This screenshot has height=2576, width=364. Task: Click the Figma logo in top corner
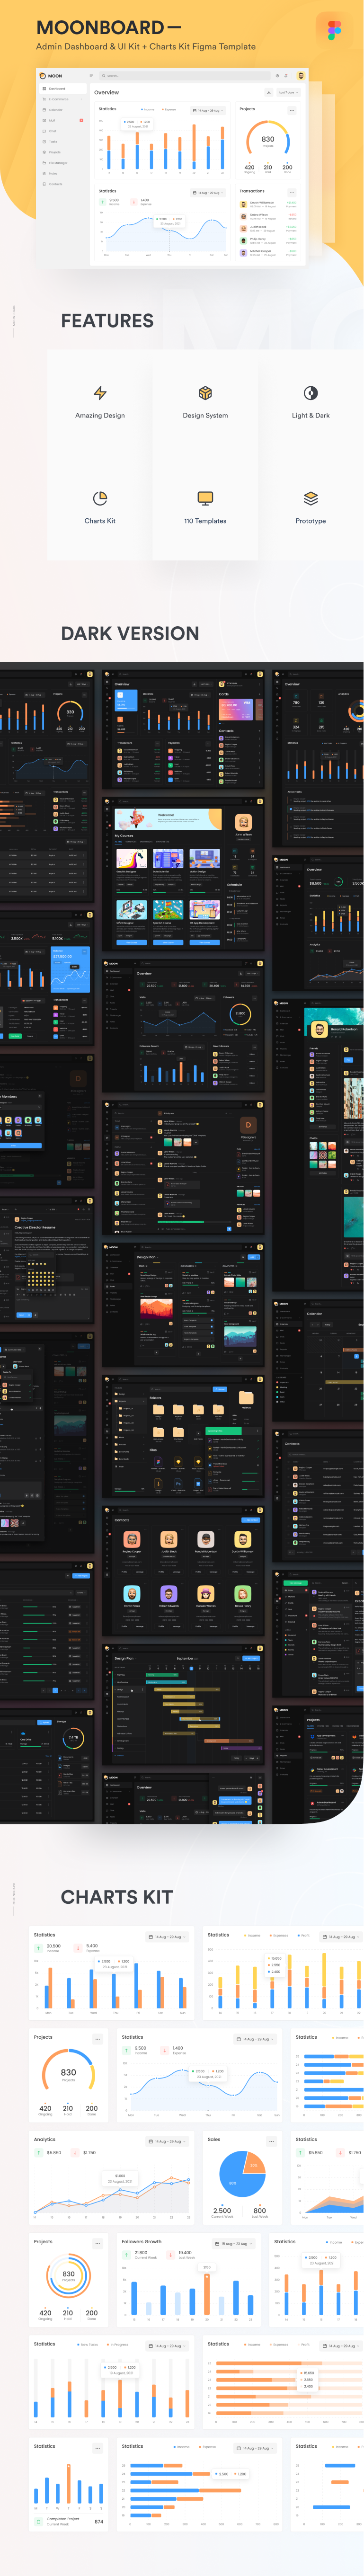click(x=334, y=30)
